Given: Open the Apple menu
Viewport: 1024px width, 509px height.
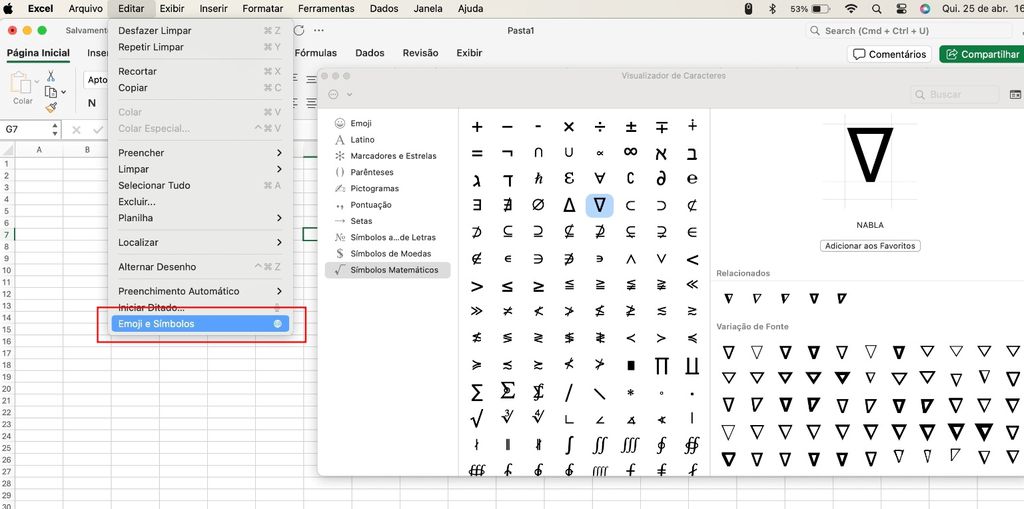Looking at the screenshot, I should [8, 8].
